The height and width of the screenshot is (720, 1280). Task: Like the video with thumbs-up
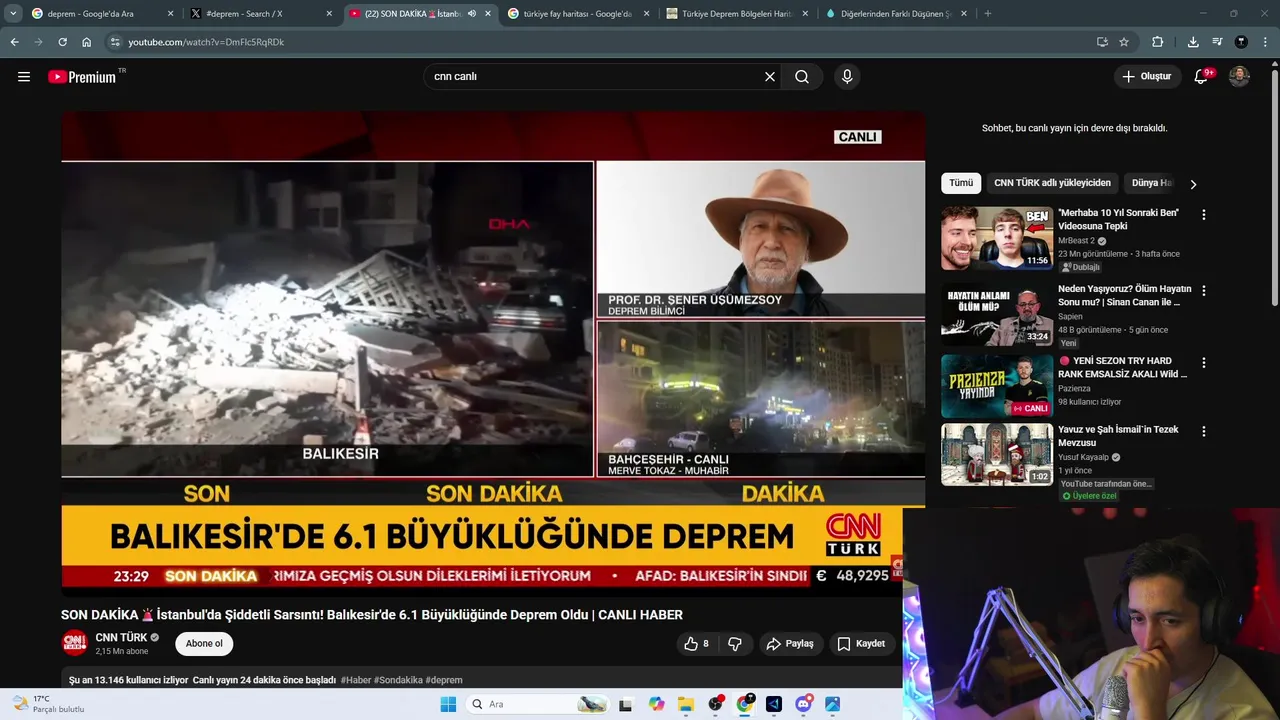[697, 644]
